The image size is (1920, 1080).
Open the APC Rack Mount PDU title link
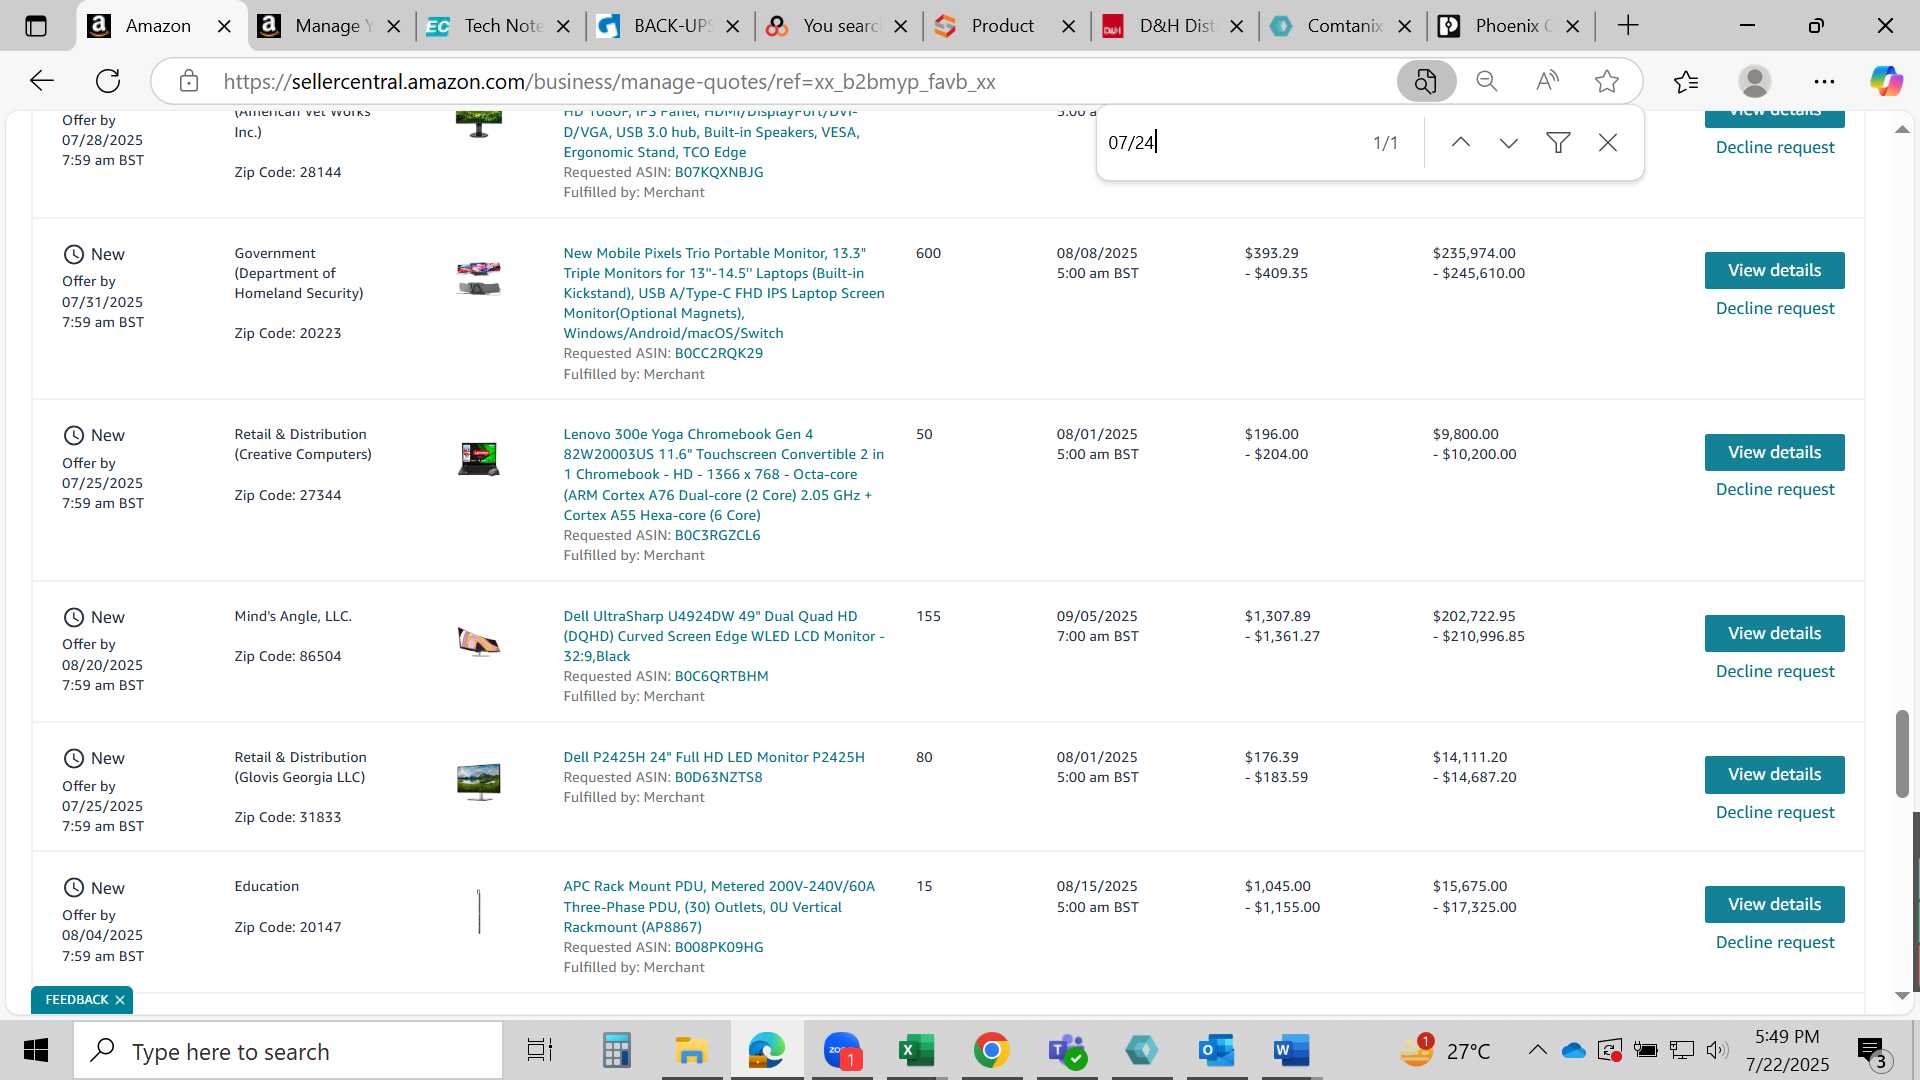click(x=718, y=907)
